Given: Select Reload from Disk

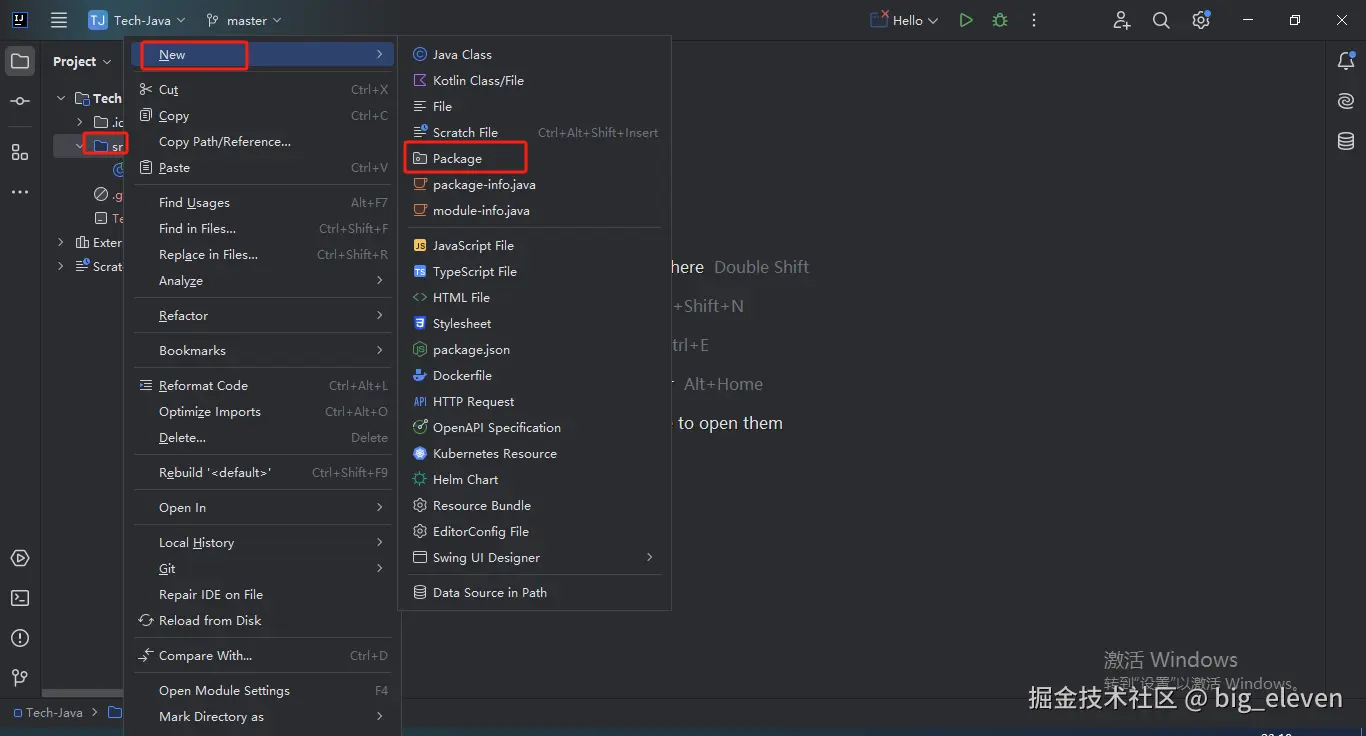Looking at the screenshot, I should pos(263,620).
